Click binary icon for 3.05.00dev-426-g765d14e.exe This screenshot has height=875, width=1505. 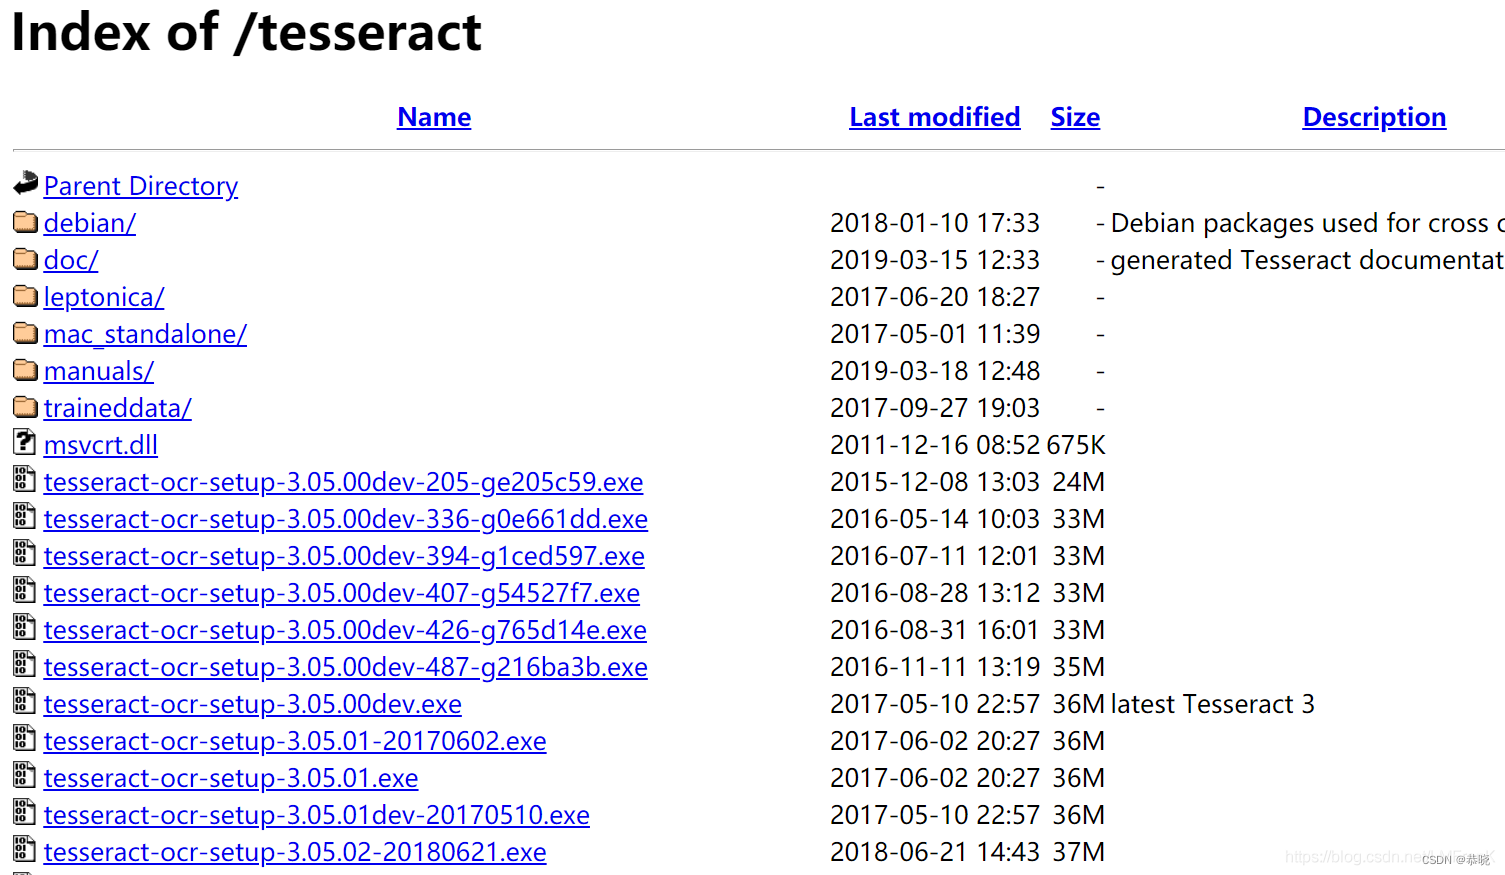pyautogui.click(x=24, y=626)
